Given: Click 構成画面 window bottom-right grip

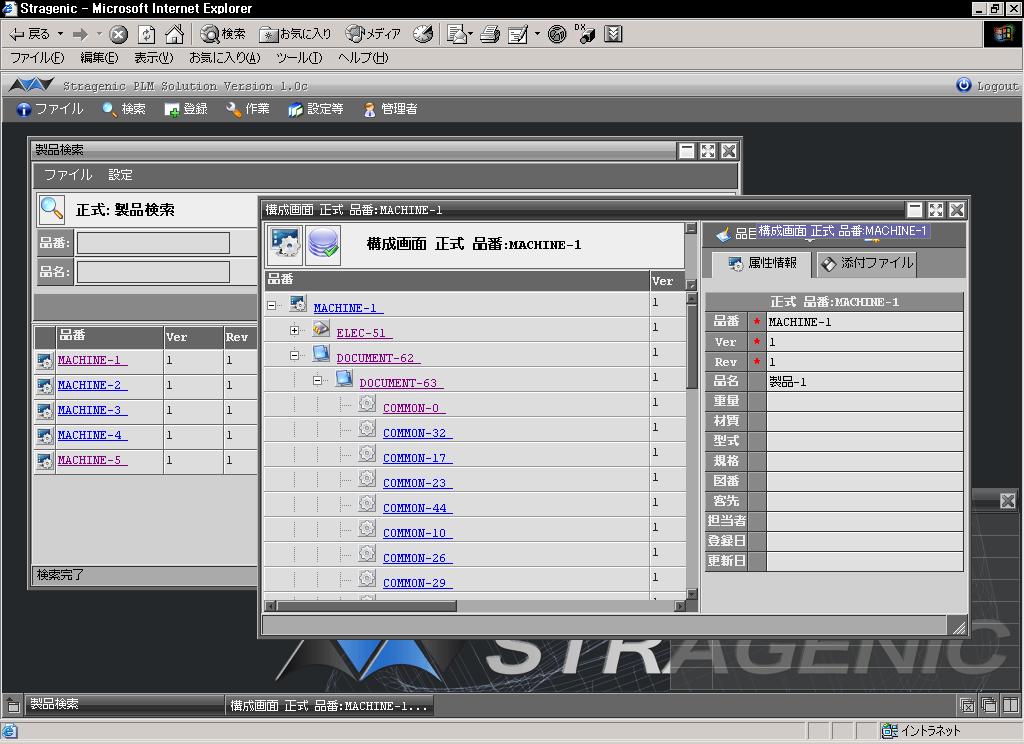Looking at the screenshot, I should (x=958, y=628).
